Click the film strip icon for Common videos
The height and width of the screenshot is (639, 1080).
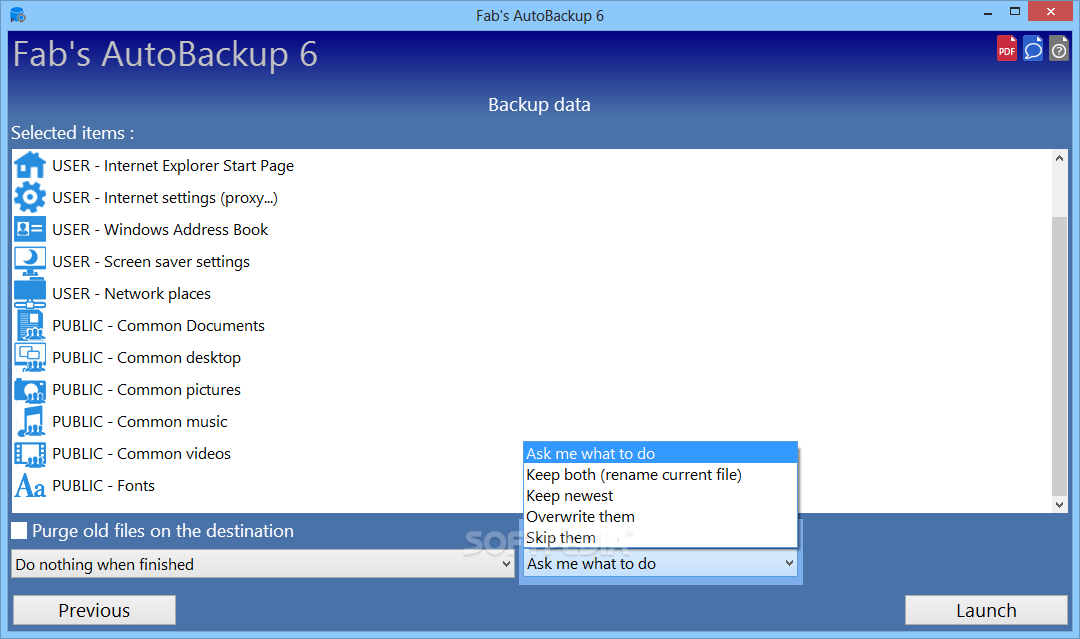[30, 454]
